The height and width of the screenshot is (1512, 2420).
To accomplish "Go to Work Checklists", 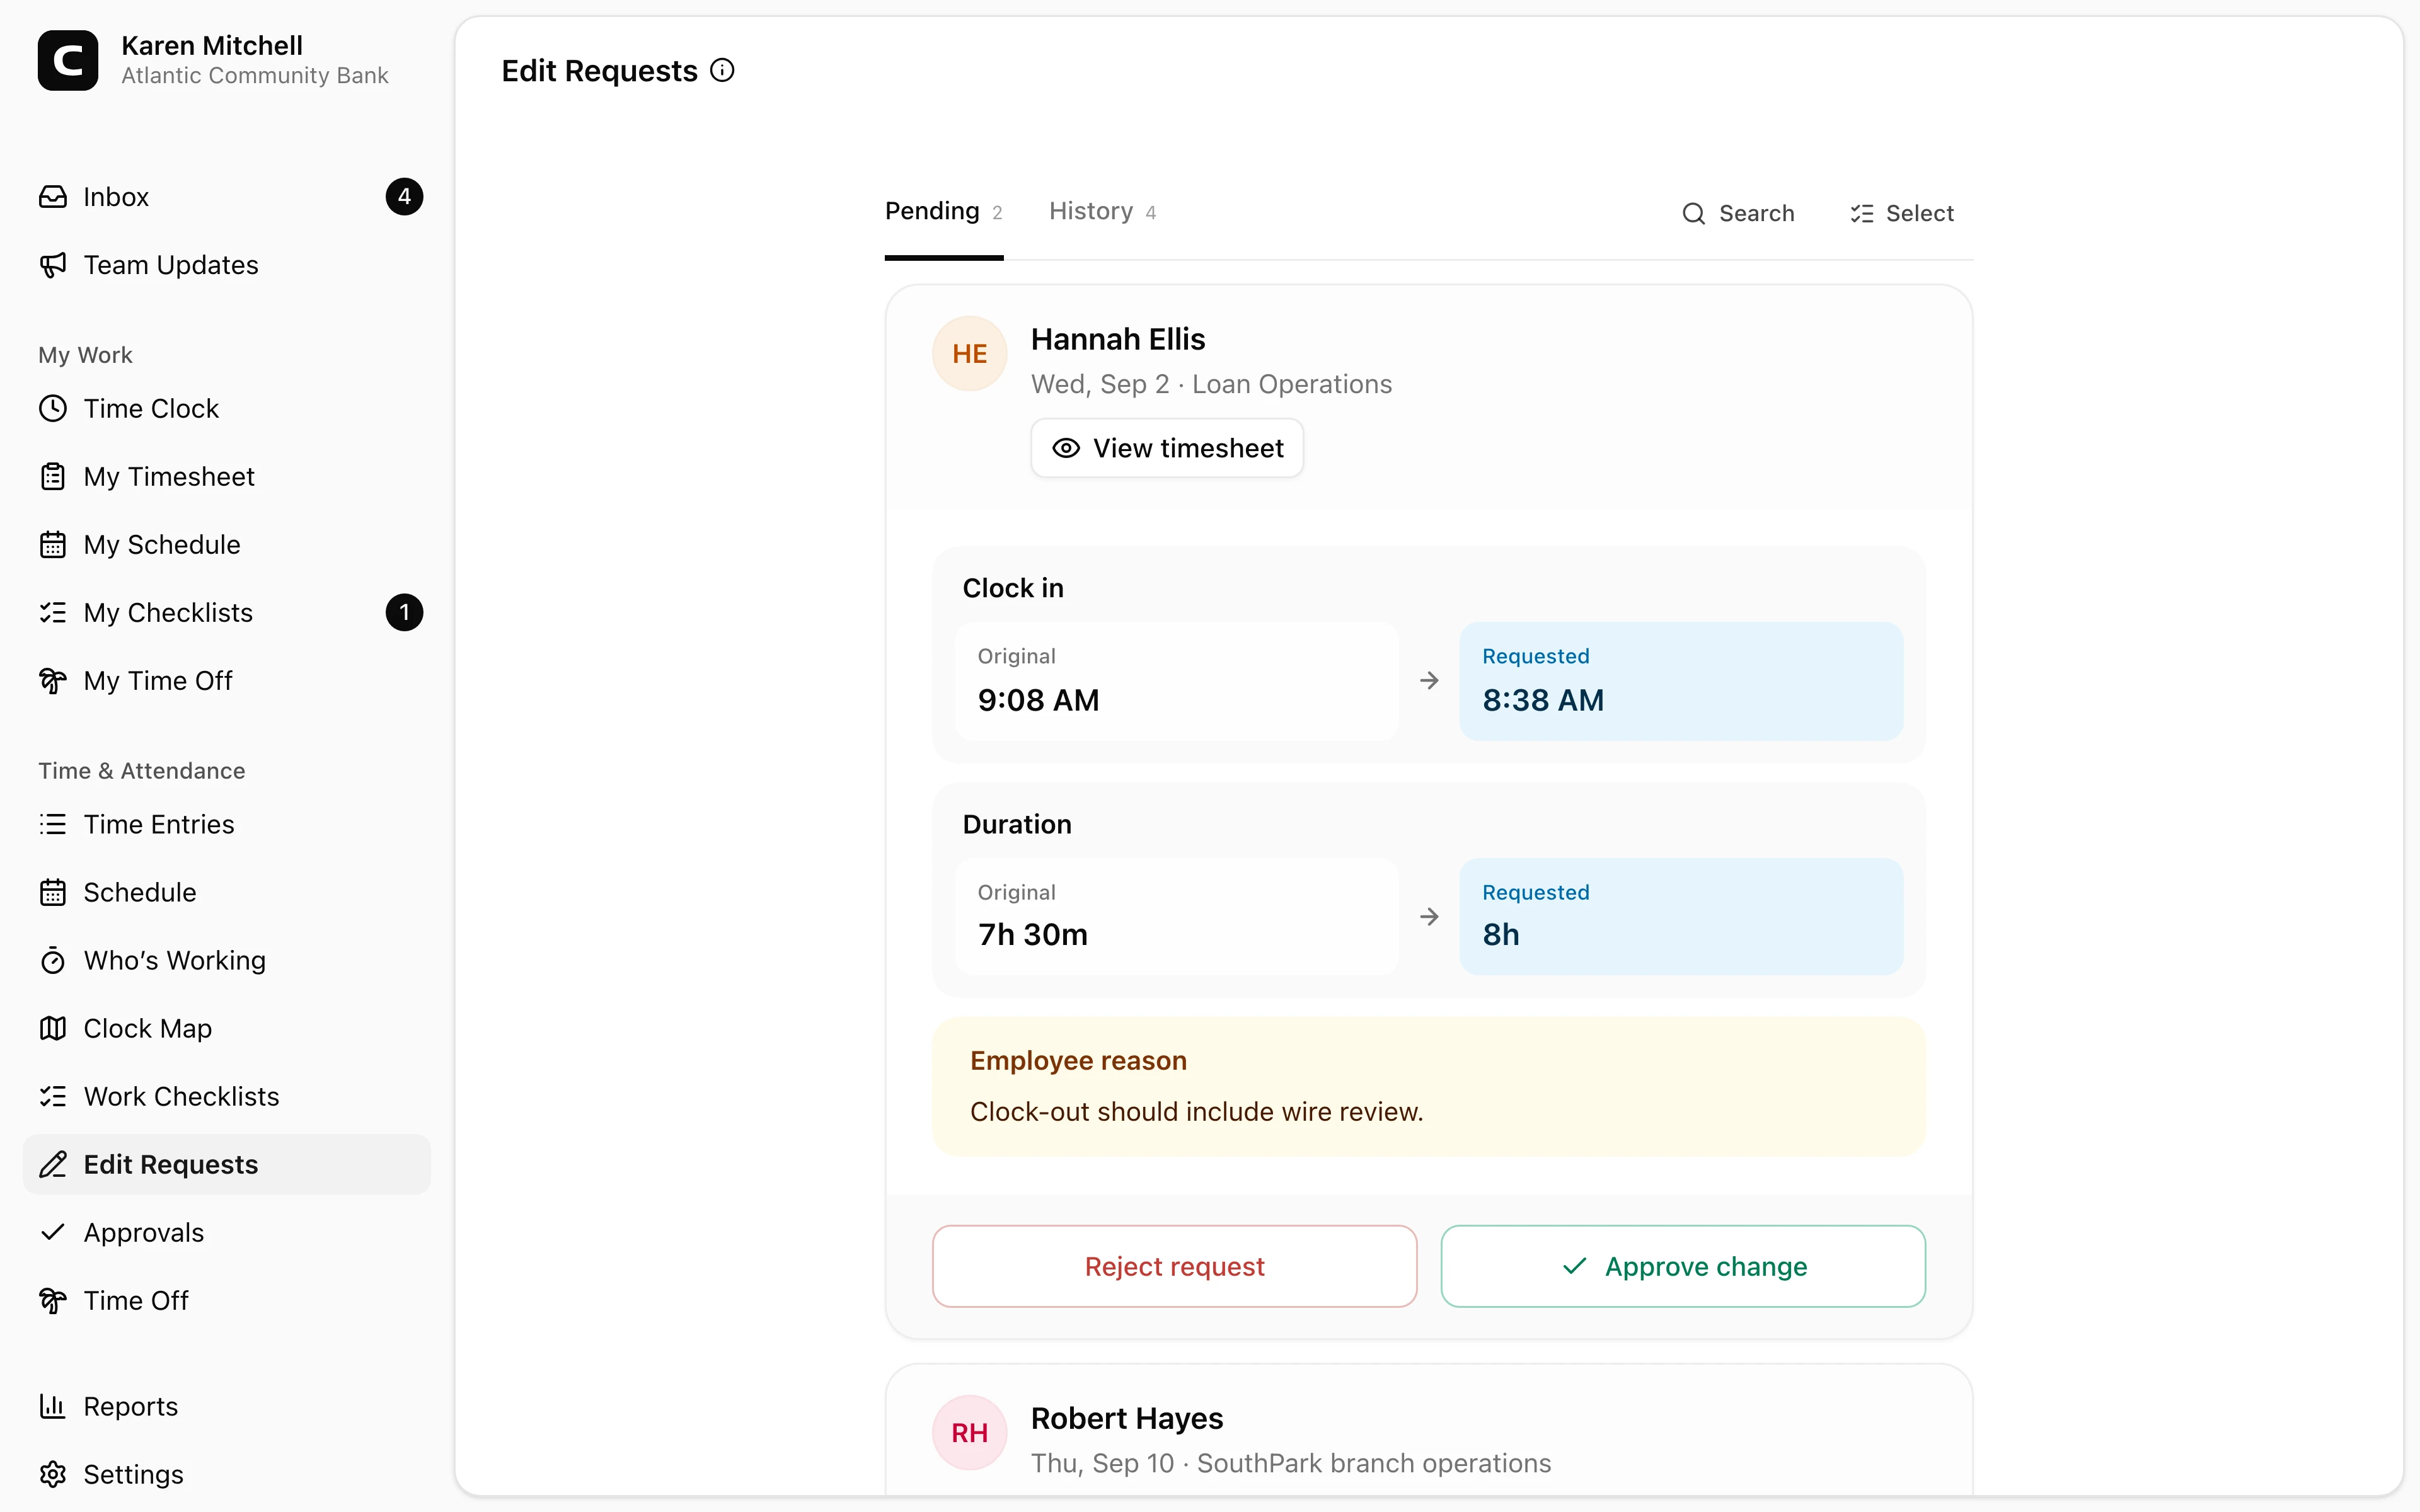I will 227,1097.
